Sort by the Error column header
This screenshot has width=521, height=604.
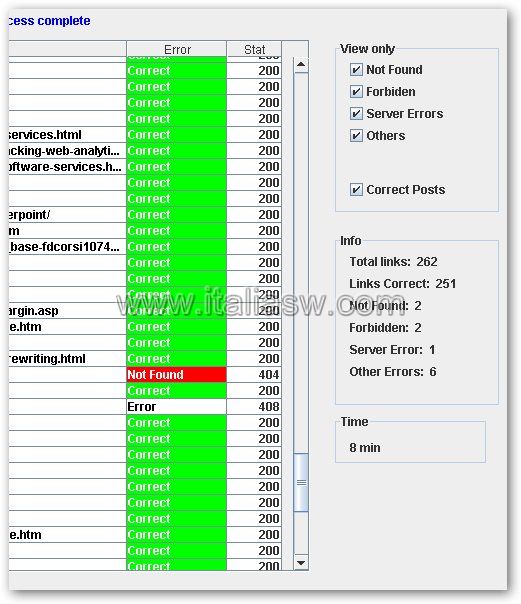pyautogui.click(x=177, y=49)
